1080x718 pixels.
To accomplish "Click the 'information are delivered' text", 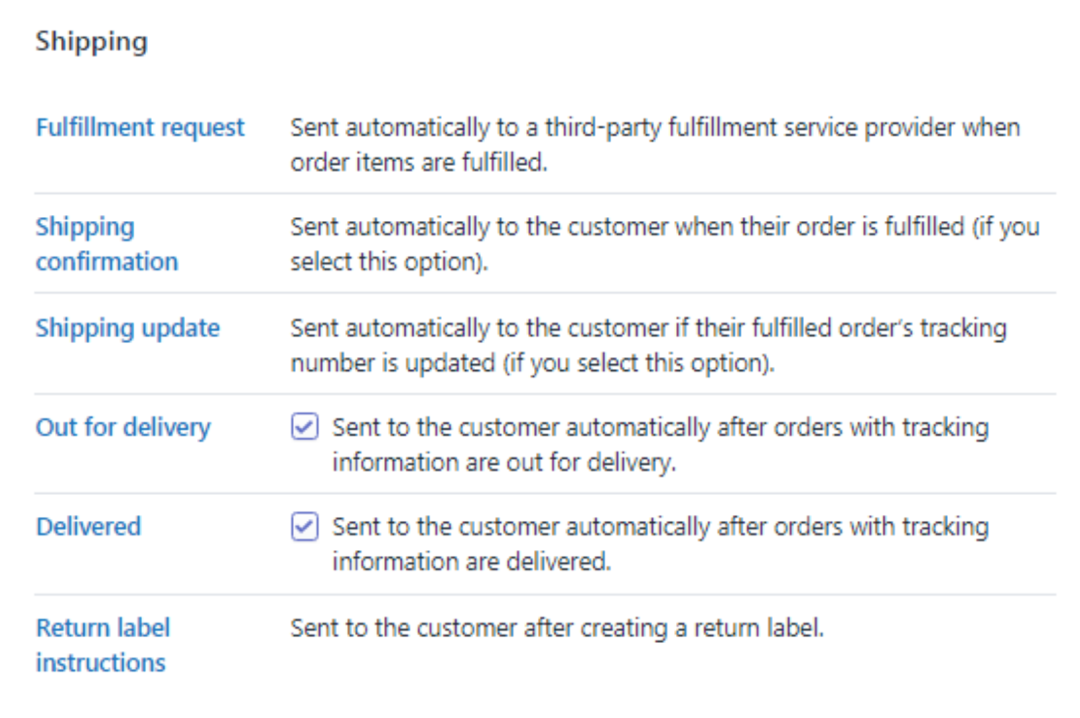I will point(471,562).
